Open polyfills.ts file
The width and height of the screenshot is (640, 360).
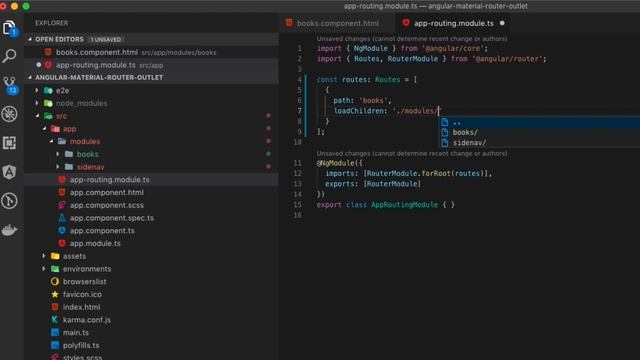pos(81,345)
